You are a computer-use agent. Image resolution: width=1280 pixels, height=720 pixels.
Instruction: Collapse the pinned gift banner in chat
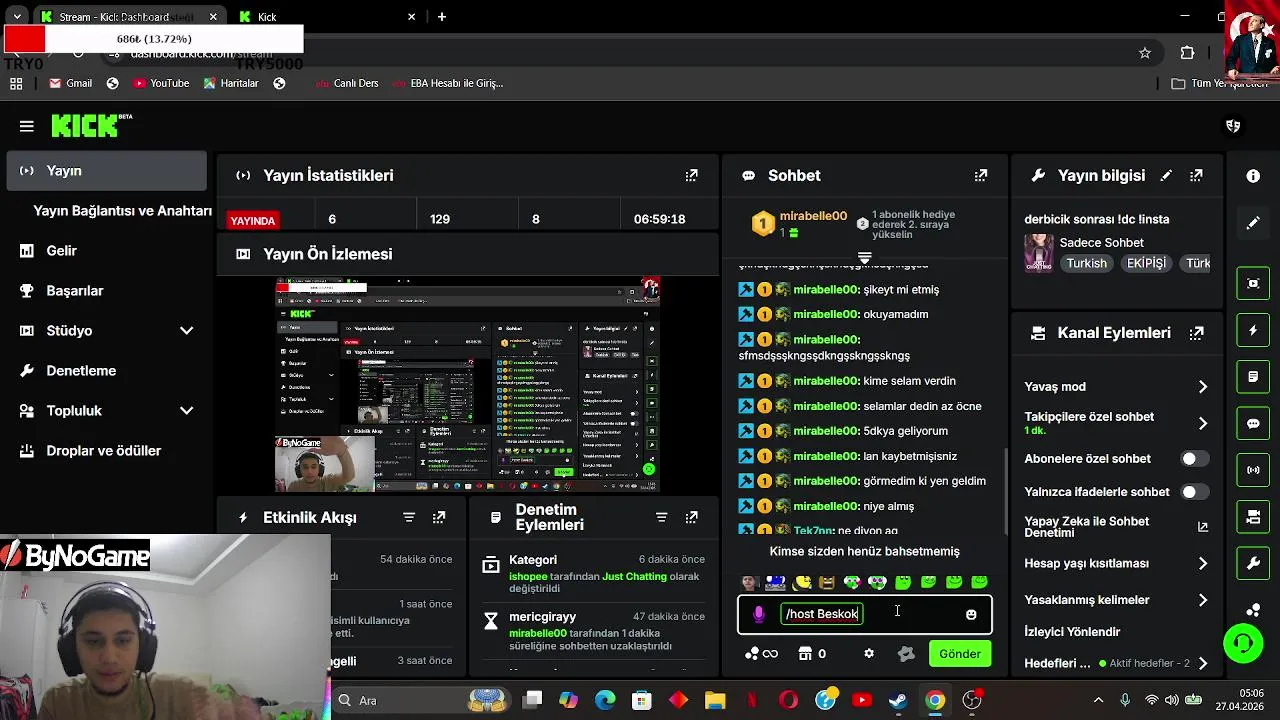tap(865, 257)
